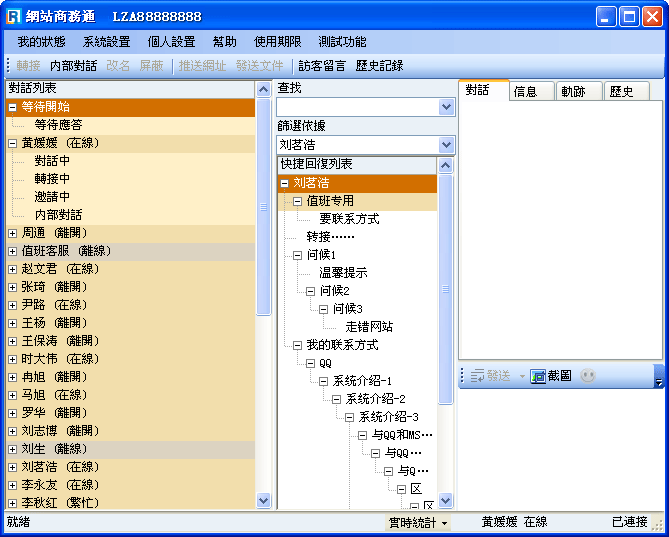Image resolution: width=669 pixels, height=537 pixels.
Task: Expand the 周通 (離開) contact node
Action: tap(12, 233)
